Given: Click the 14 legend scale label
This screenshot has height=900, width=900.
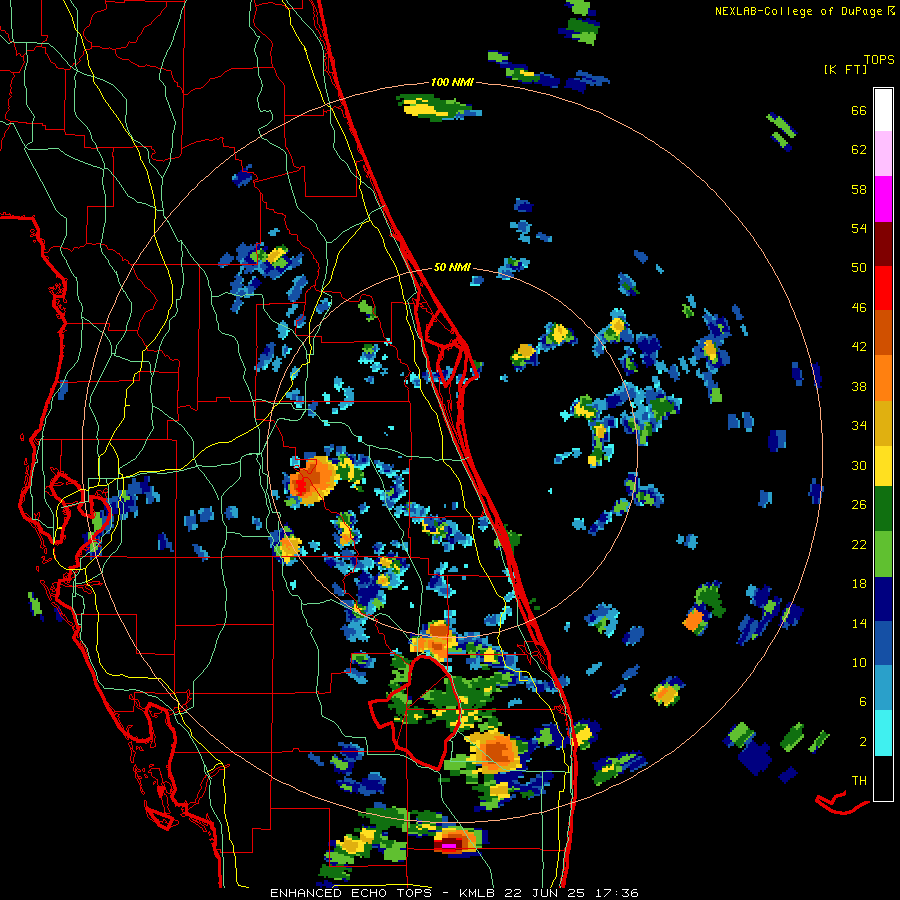Looking at the screenshot, I should pos(859,623).
